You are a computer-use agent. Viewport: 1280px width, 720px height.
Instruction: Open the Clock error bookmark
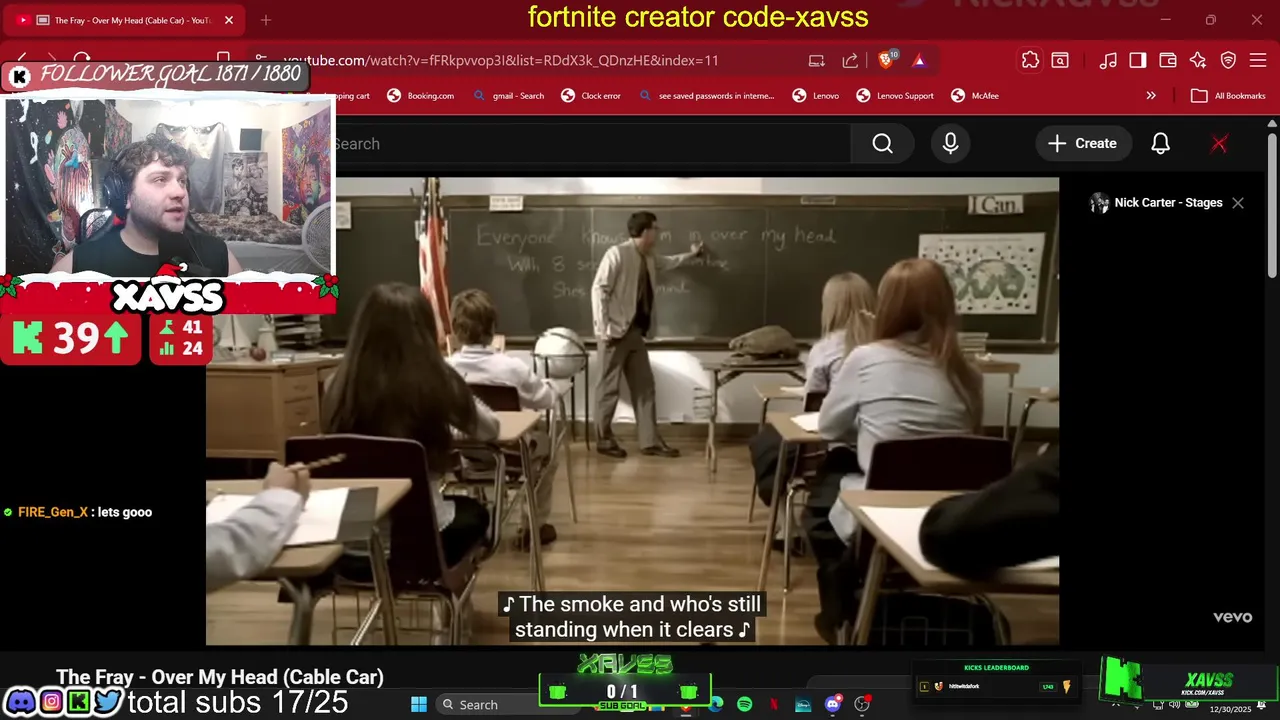(591, 96)
